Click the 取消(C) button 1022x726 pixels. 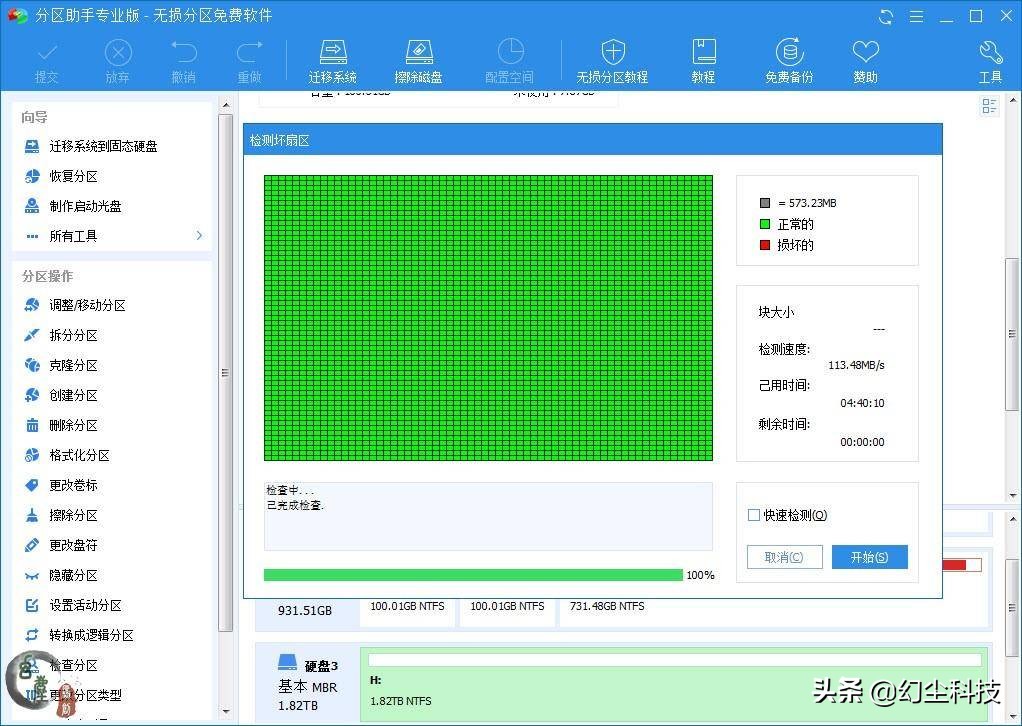tap(784, 556)
